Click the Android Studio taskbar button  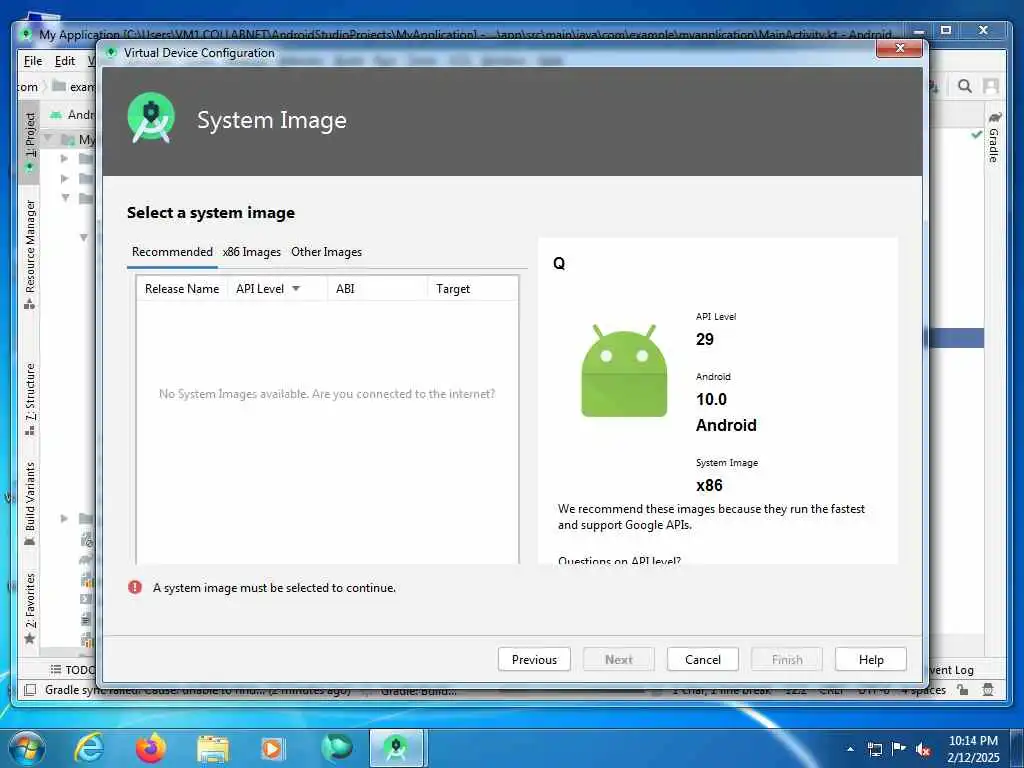coord(396,748)
